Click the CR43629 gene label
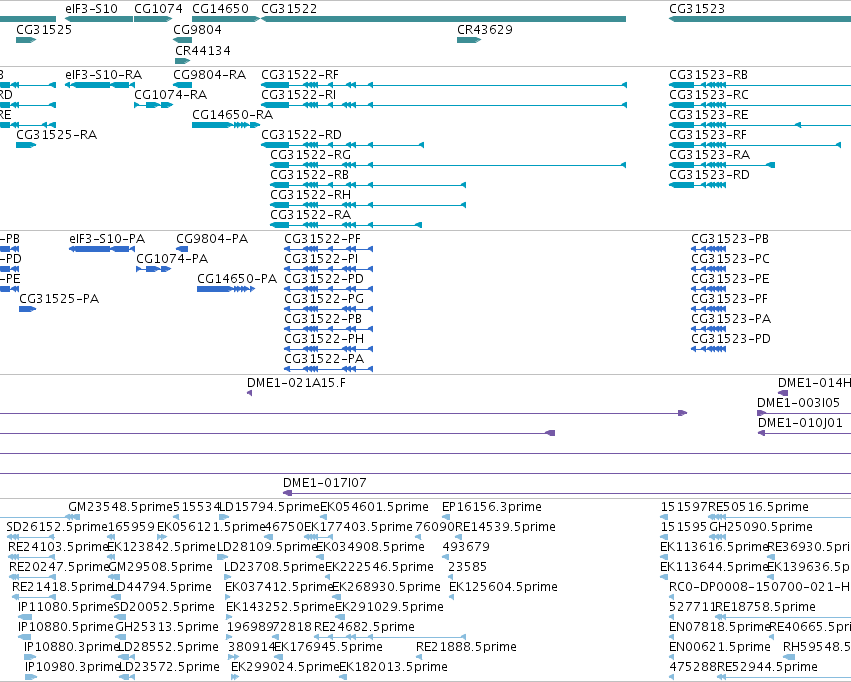This screenshot has height=682, width=851. pos(485,29)
